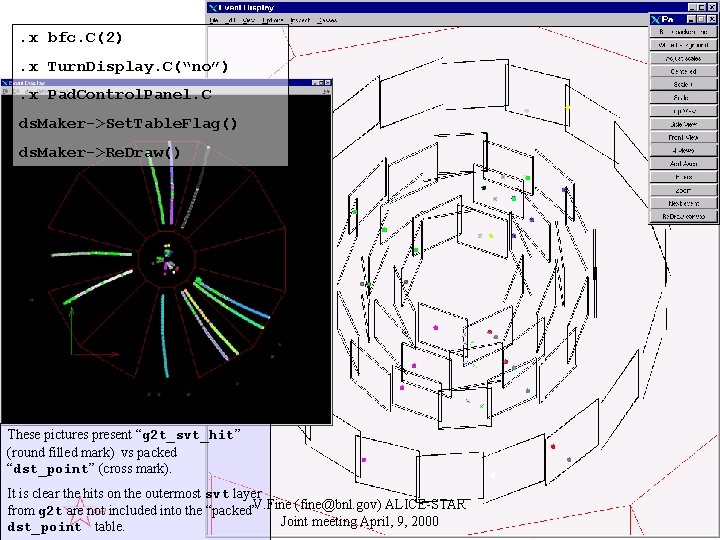Close the pad control panel window
Image resolution: width=720 pixels, height=540 pixels.
pos(712,19)
